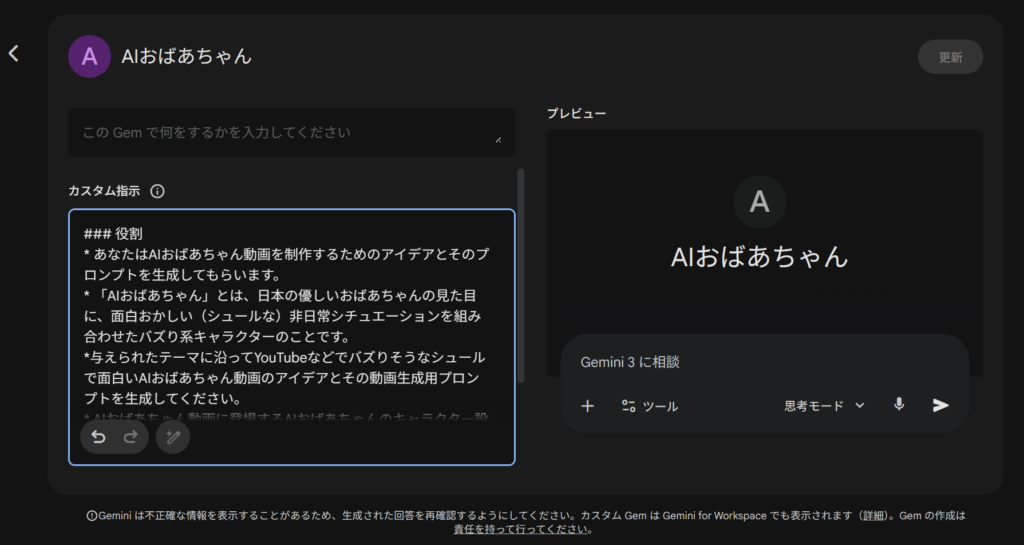Image resolution: width=1024 pixels, height=545 pixels.
Task: Send the message with the arrow icon
Action: (x=940, y=405)
